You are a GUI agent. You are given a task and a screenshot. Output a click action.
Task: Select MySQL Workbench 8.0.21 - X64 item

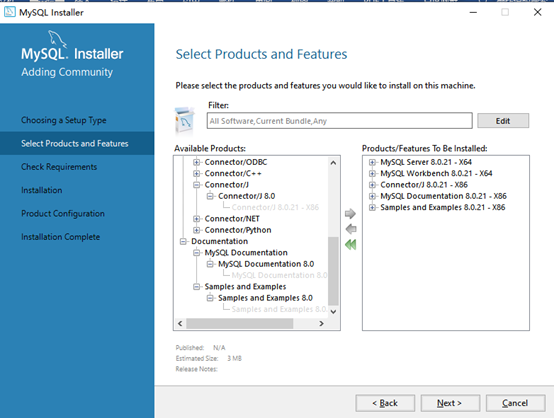pyautogui.click(x=436, y=173)
